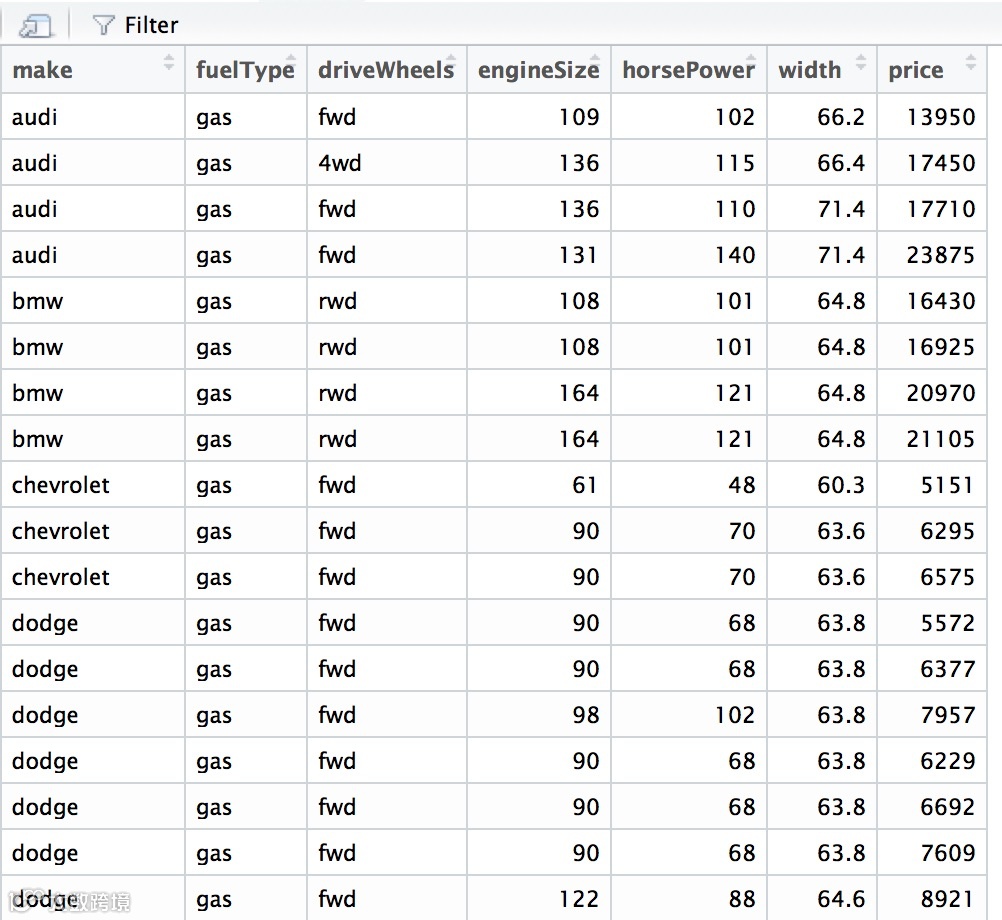Select the 4wd driveWheels cell
Viewport: 1002px width, 920px height.
coord(387,163)
